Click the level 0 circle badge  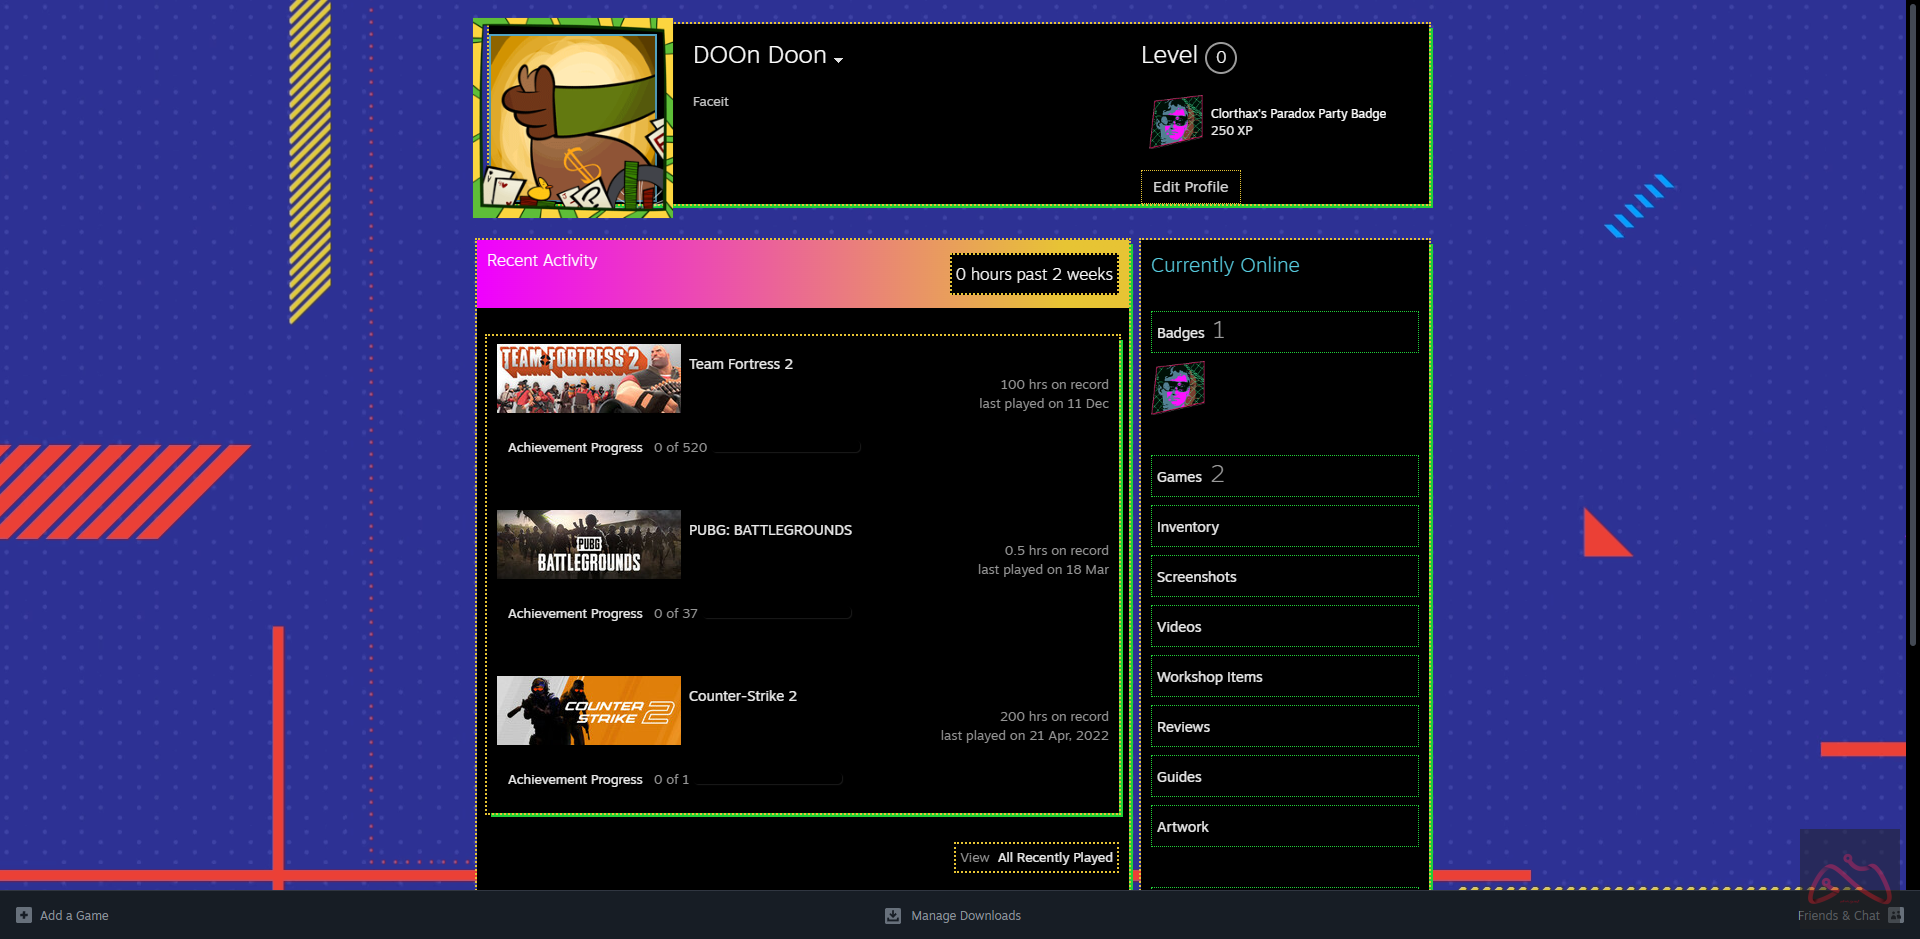click(x=1220, y=58)
